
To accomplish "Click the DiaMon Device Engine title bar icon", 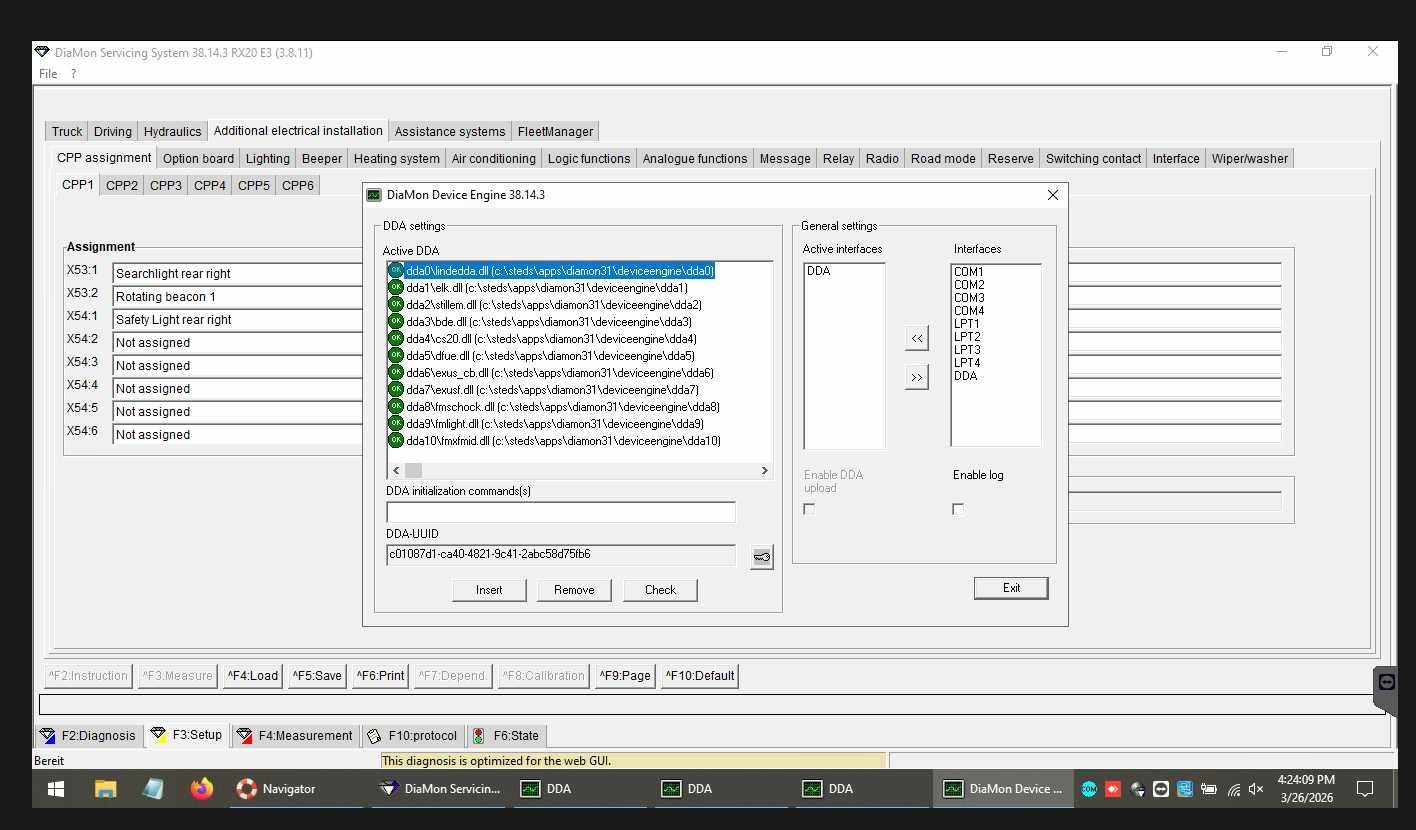I will point(374,195).
